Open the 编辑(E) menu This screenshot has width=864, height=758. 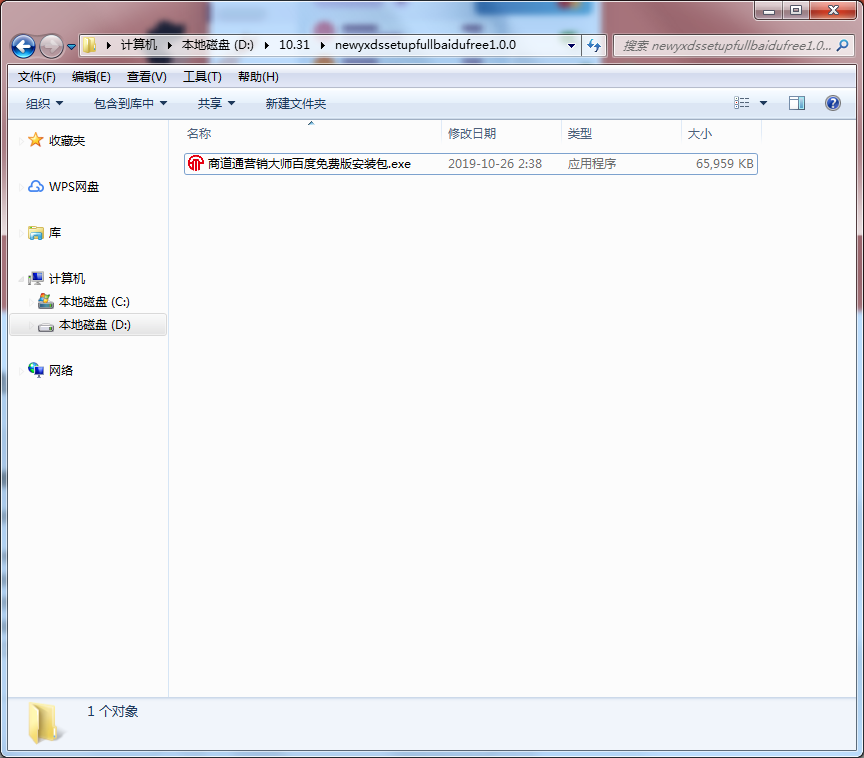pos(91,77)
